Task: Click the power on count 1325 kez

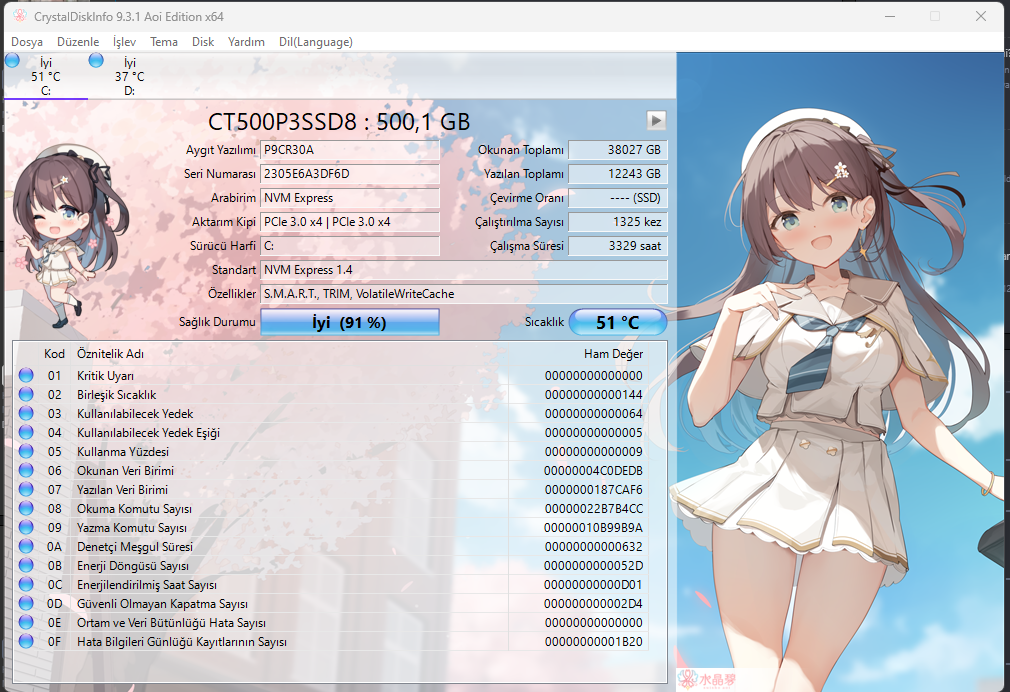Action: coord(618,222)
